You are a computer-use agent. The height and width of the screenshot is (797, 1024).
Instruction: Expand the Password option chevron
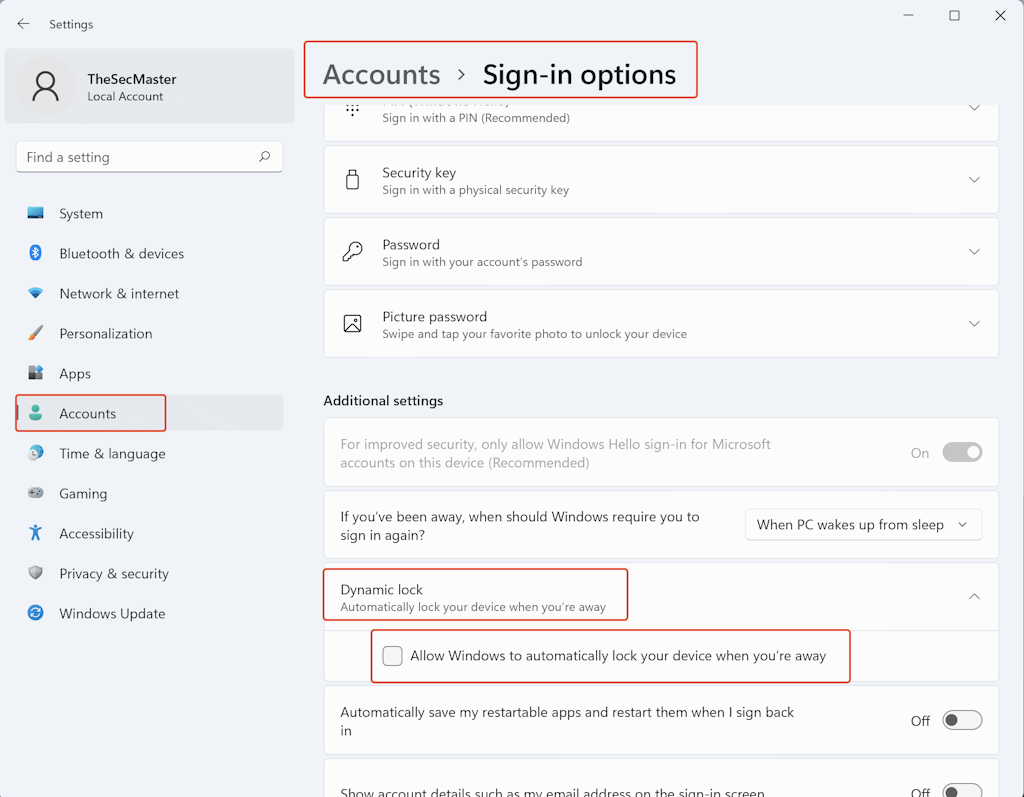(x=974, y=252)
